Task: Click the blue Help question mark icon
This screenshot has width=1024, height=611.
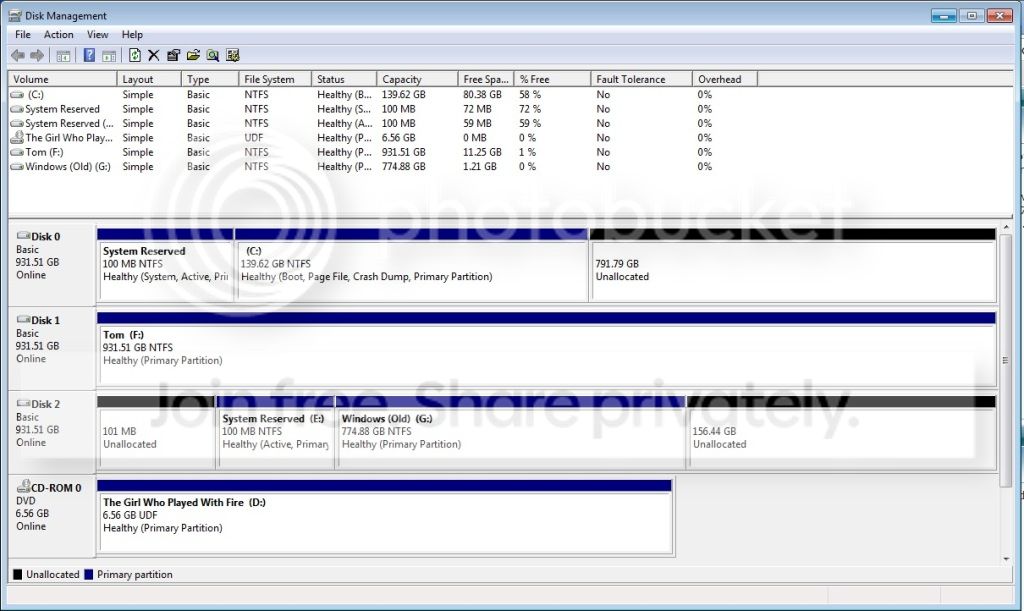Action: 89,55
